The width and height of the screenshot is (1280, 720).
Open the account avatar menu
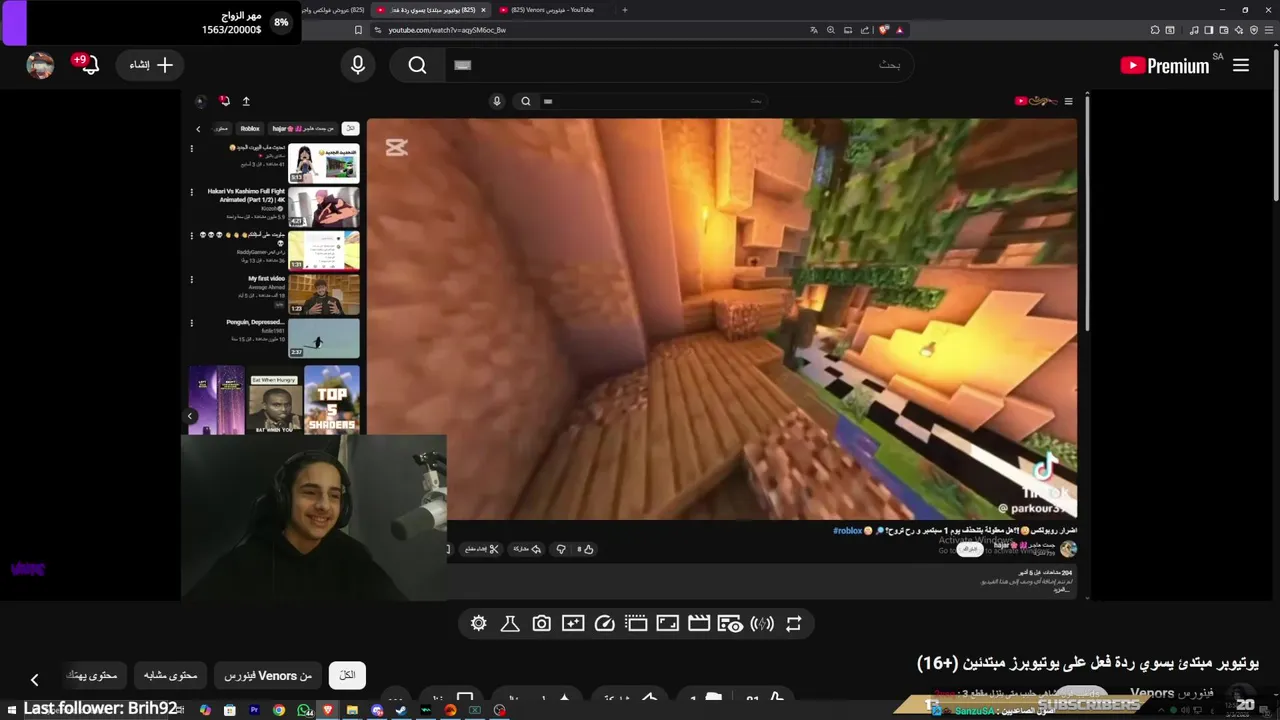click(40, 65)
